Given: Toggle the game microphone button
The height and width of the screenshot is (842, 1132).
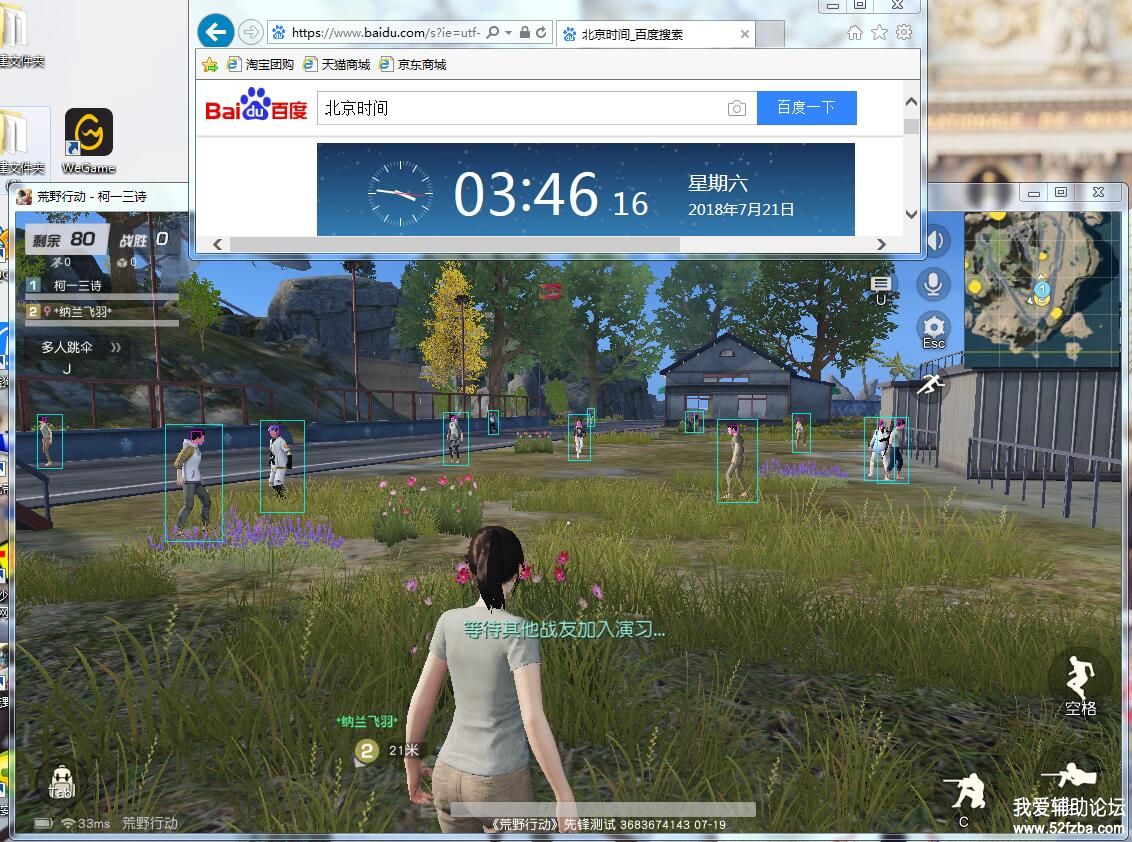Looking at the screenshot, I should (x=933, y=283).
